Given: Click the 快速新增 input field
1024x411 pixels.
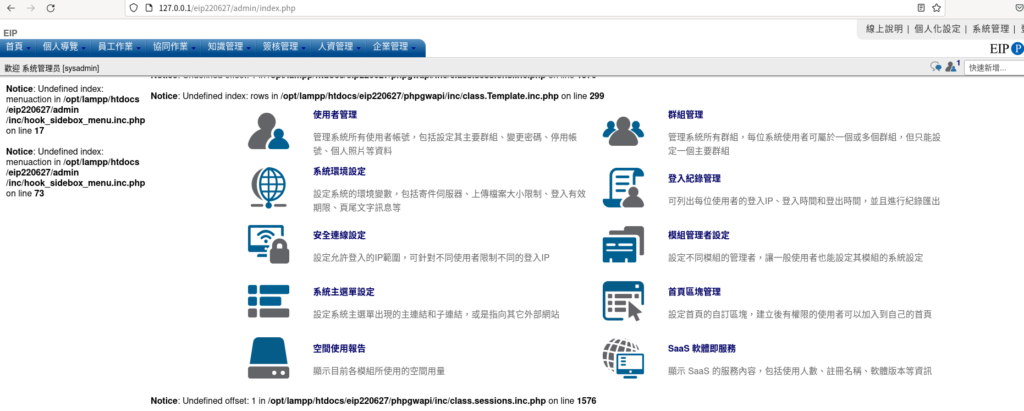Looking at the screenshot, I should 994,67.
